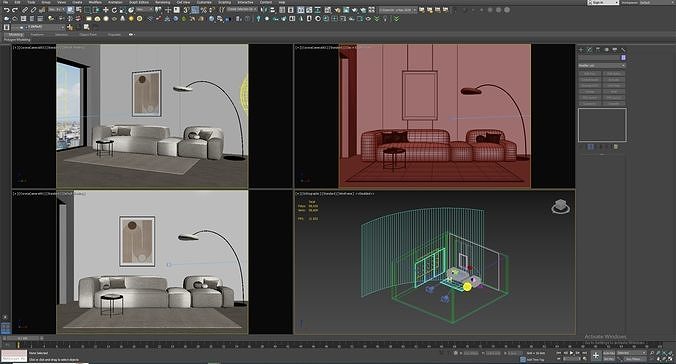Open the Selection Filter dropdown

click(x=57, y=9)
